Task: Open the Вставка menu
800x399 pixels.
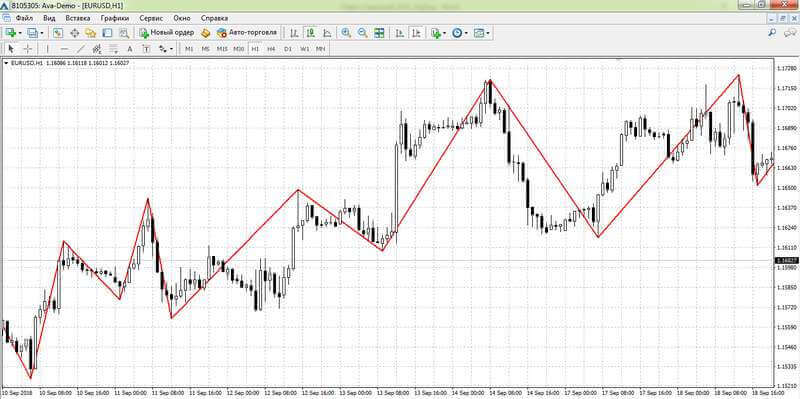Action: pyautogui.click(x=78, y=18)
